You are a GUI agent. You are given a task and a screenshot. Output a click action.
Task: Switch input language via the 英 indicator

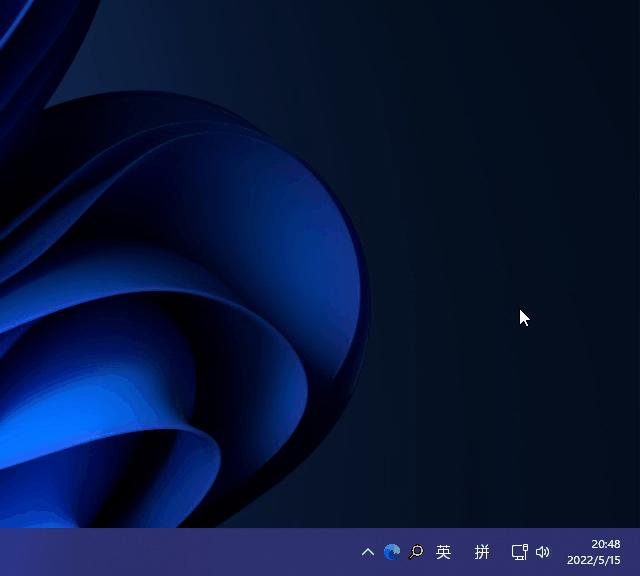click(444, 552)
